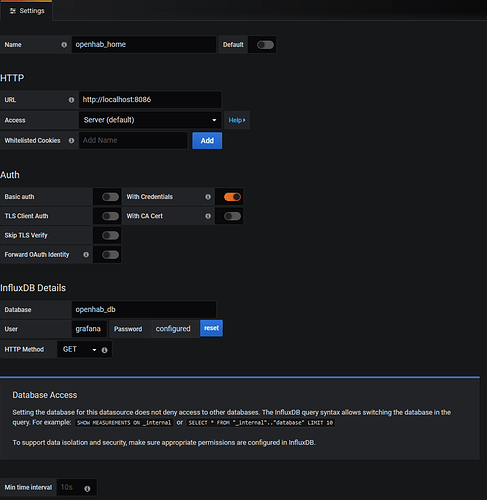Image resolution: width=487 pixels, height=500 pixels.
Task: Click the info icon next to Name
Action: coord(64,45)
